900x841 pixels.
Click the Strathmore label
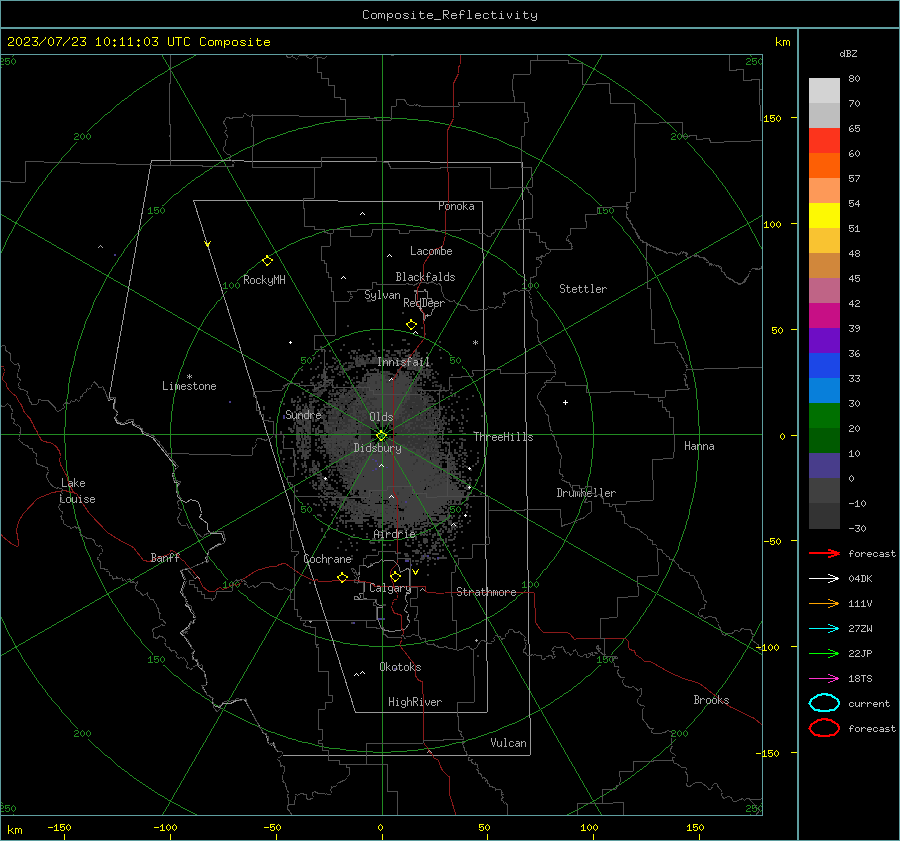[x=486, y=592]
